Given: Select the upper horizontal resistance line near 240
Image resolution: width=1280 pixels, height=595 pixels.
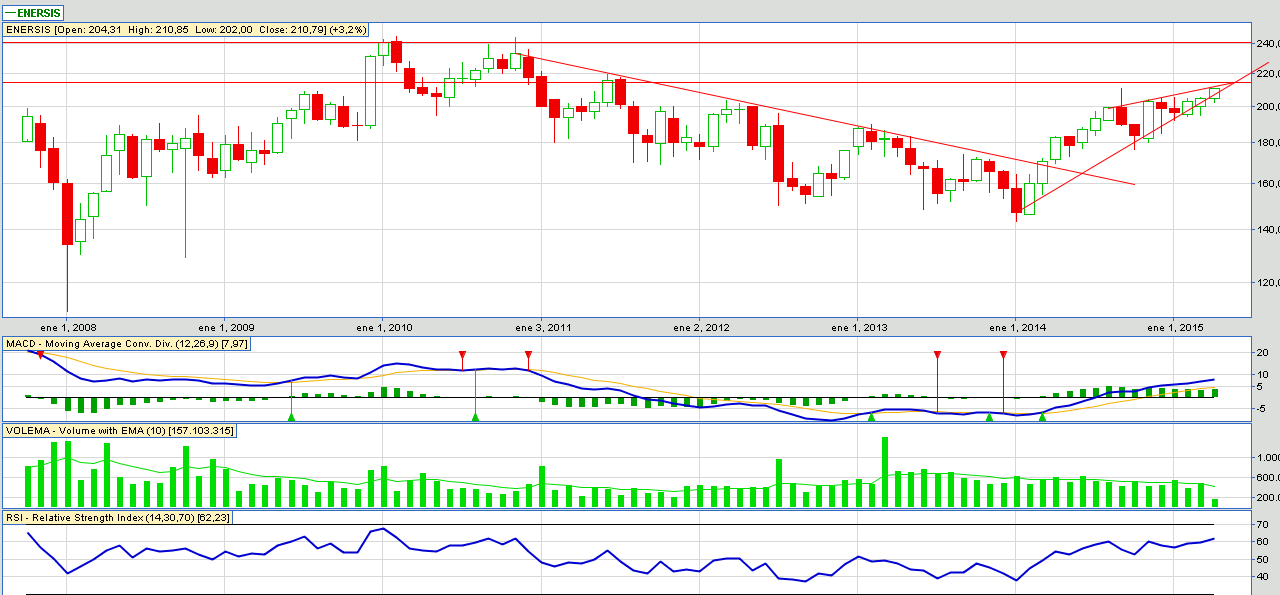Looking at the screenshot, I should click(700, 43).
